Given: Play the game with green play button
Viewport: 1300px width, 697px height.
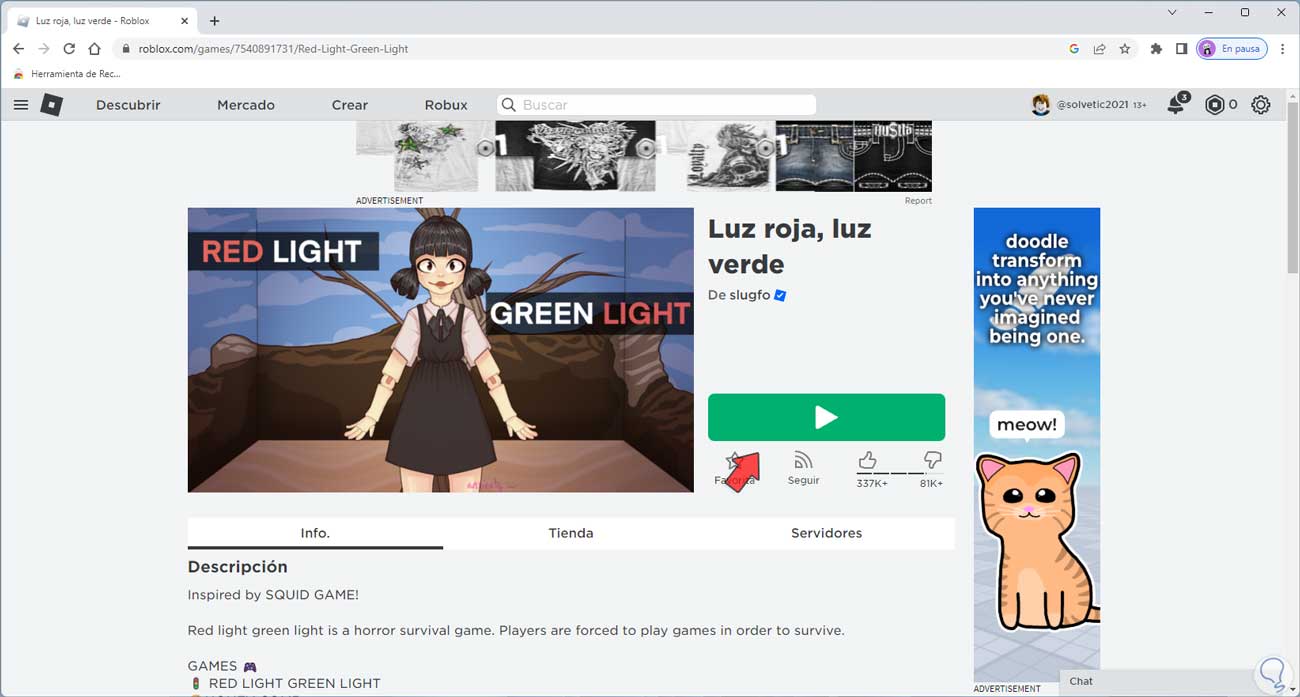Looking at the screenshot, I should coord(826,417).
